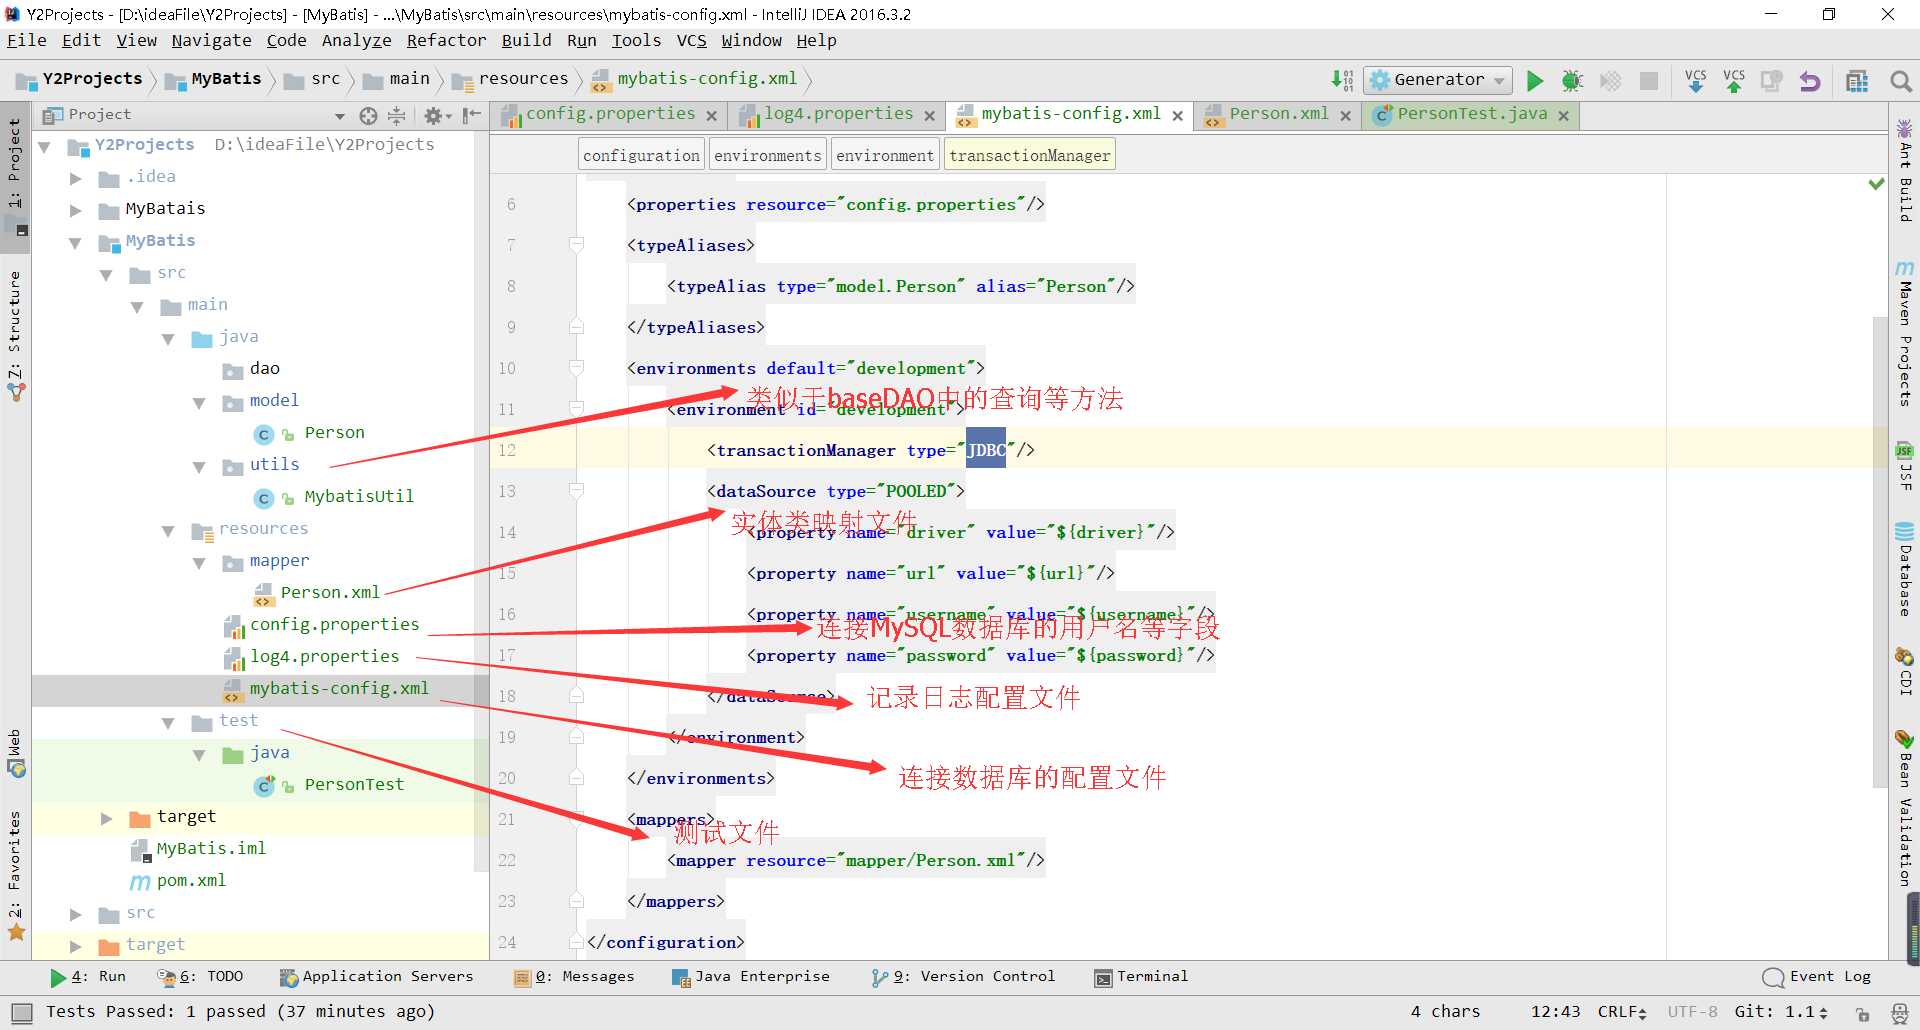1920x1030 pixels.
Task: Open the Refactor menu
Action: [446, 40]
